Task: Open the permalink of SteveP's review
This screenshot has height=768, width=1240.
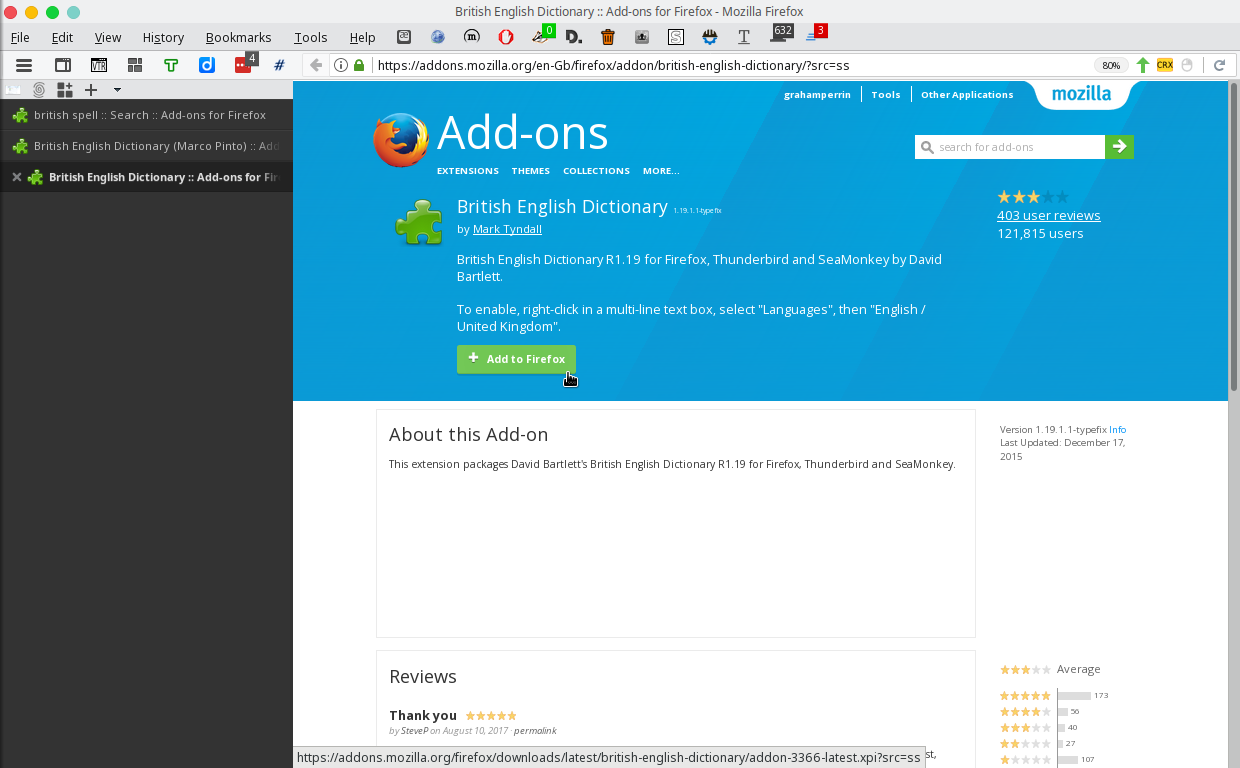Action: tap(535, 731)
